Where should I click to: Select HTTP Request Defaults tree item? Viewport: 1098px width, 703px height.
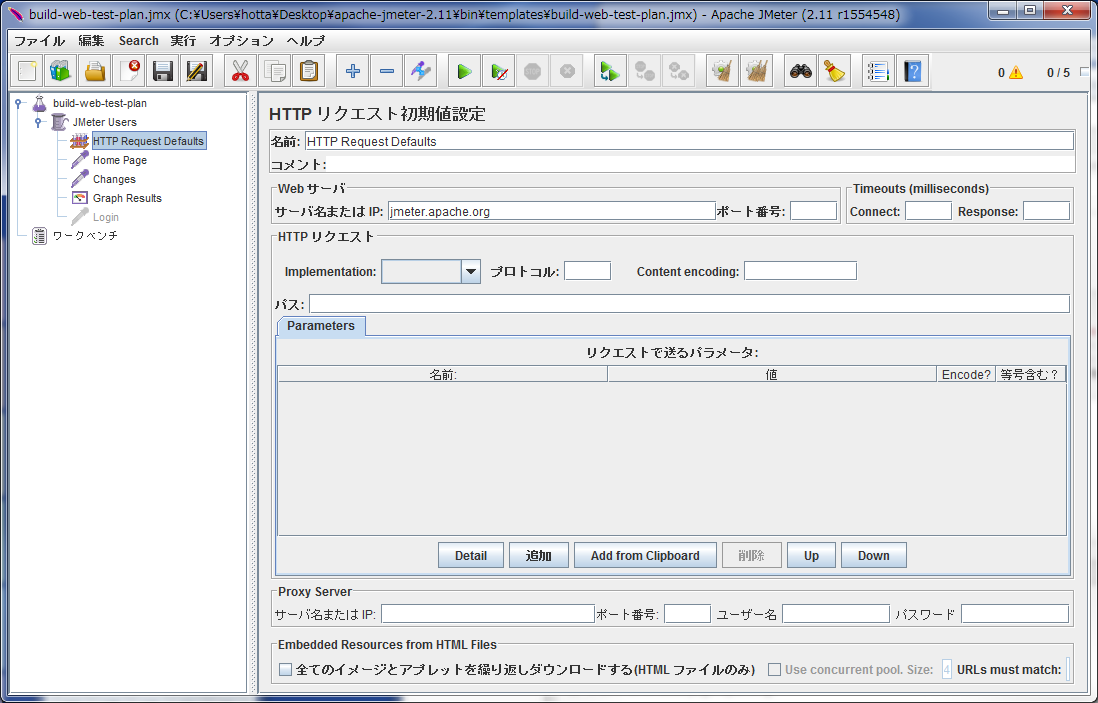click(x=148, y=141)
